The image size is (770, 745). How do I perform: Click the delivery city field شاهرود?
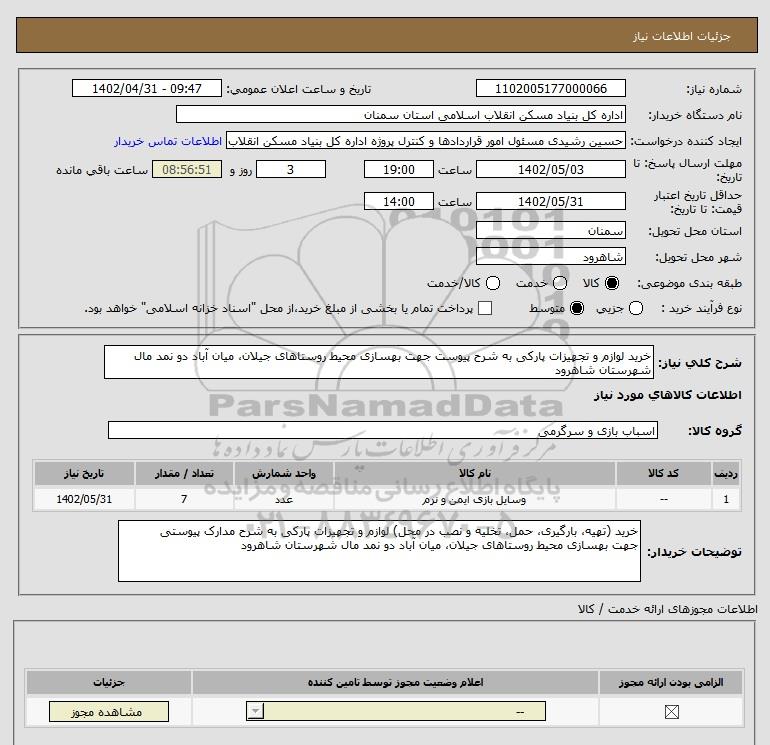coord(550,256)
